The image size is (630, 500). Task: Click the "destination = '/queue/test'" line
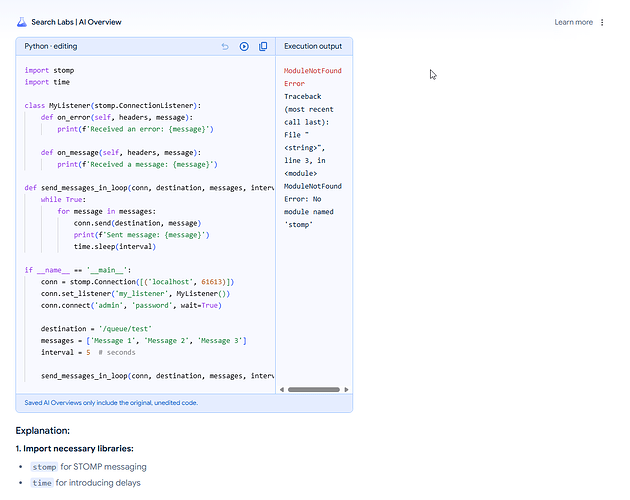(x=96, y=329)
